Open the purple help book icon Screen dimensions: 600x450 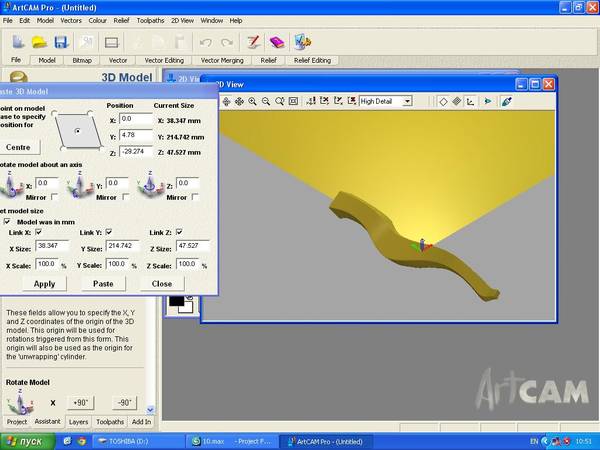(x=277, y=42)
